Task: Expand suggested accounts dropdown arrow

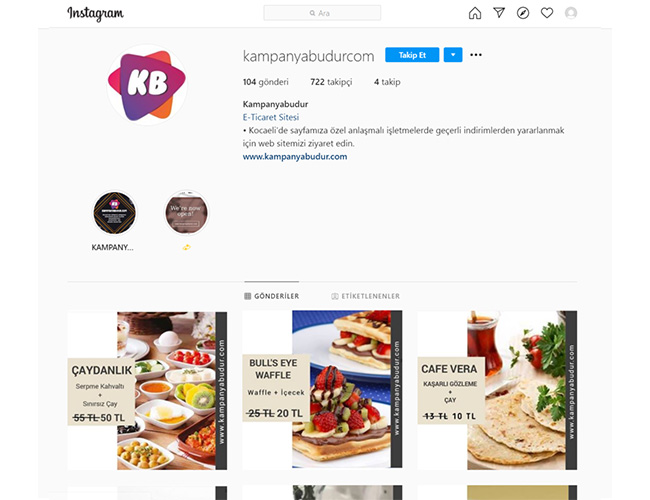Action: coord(453,55)
